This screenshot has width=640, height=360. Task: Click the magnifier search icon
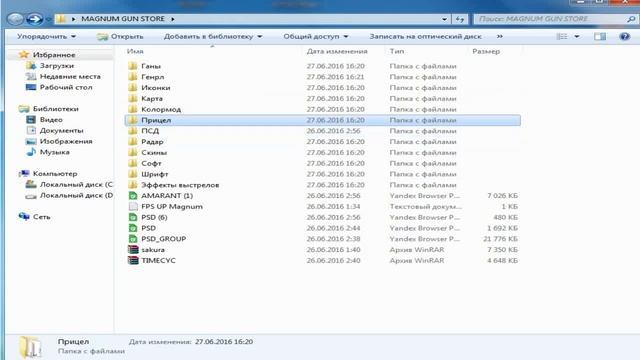[631, 19]
